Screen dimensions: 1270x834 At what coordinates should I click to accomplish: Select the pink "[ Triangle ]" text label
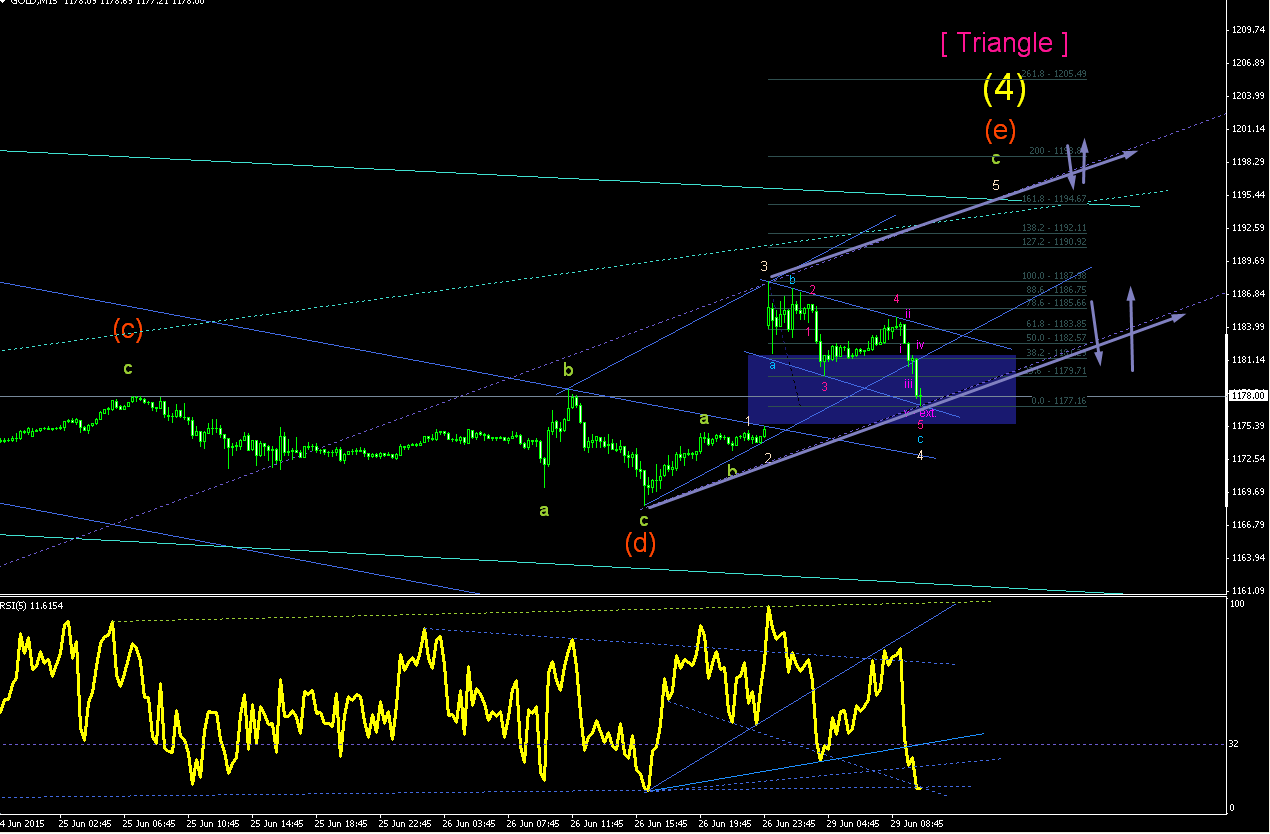[x=1004, y=43]
